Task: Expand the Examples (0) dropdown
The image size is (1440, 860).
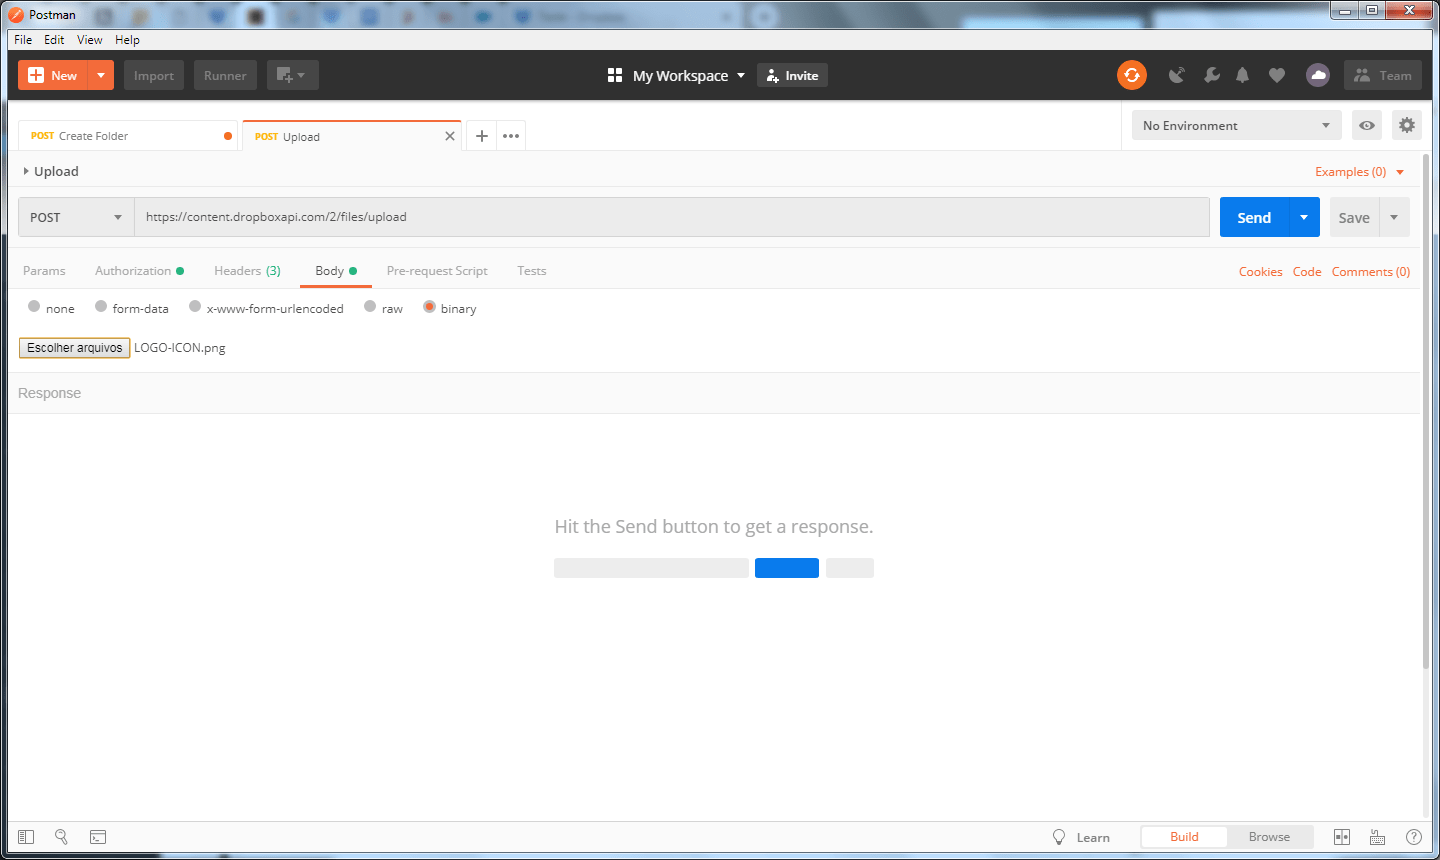Action: tap(1359, 172)
